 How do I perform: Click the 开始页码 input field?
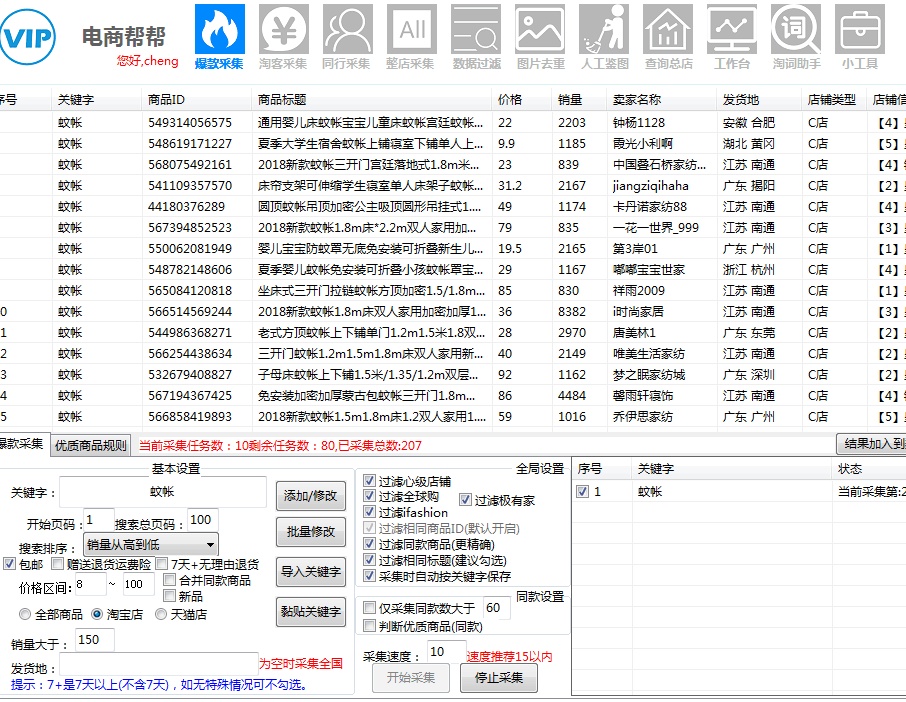[97, 520]
